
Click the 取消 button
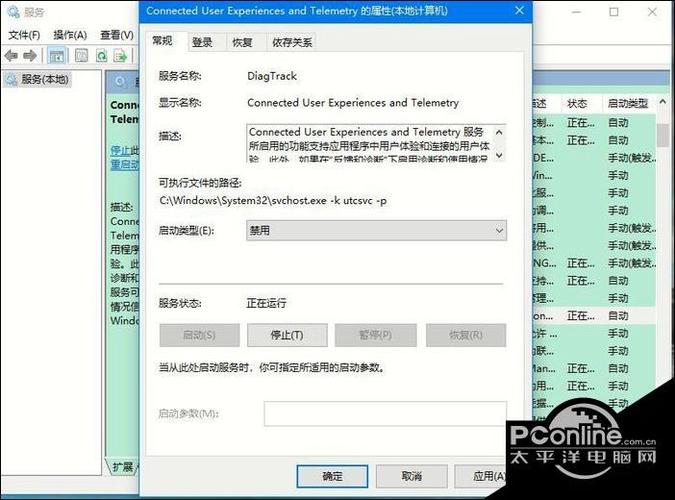tap(412, 476)
